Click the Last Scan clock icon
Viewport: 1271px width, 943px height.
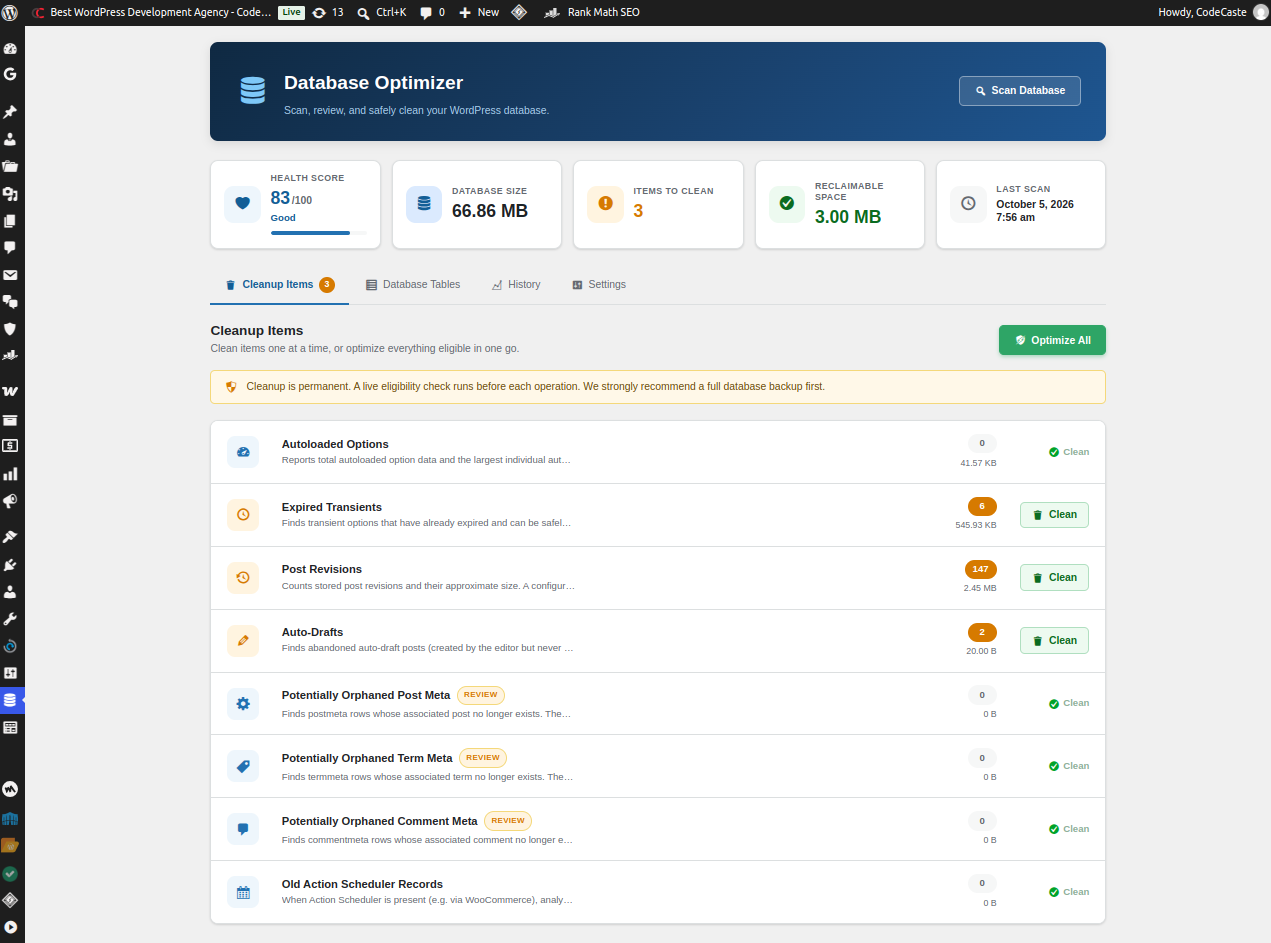click(968, 204)
